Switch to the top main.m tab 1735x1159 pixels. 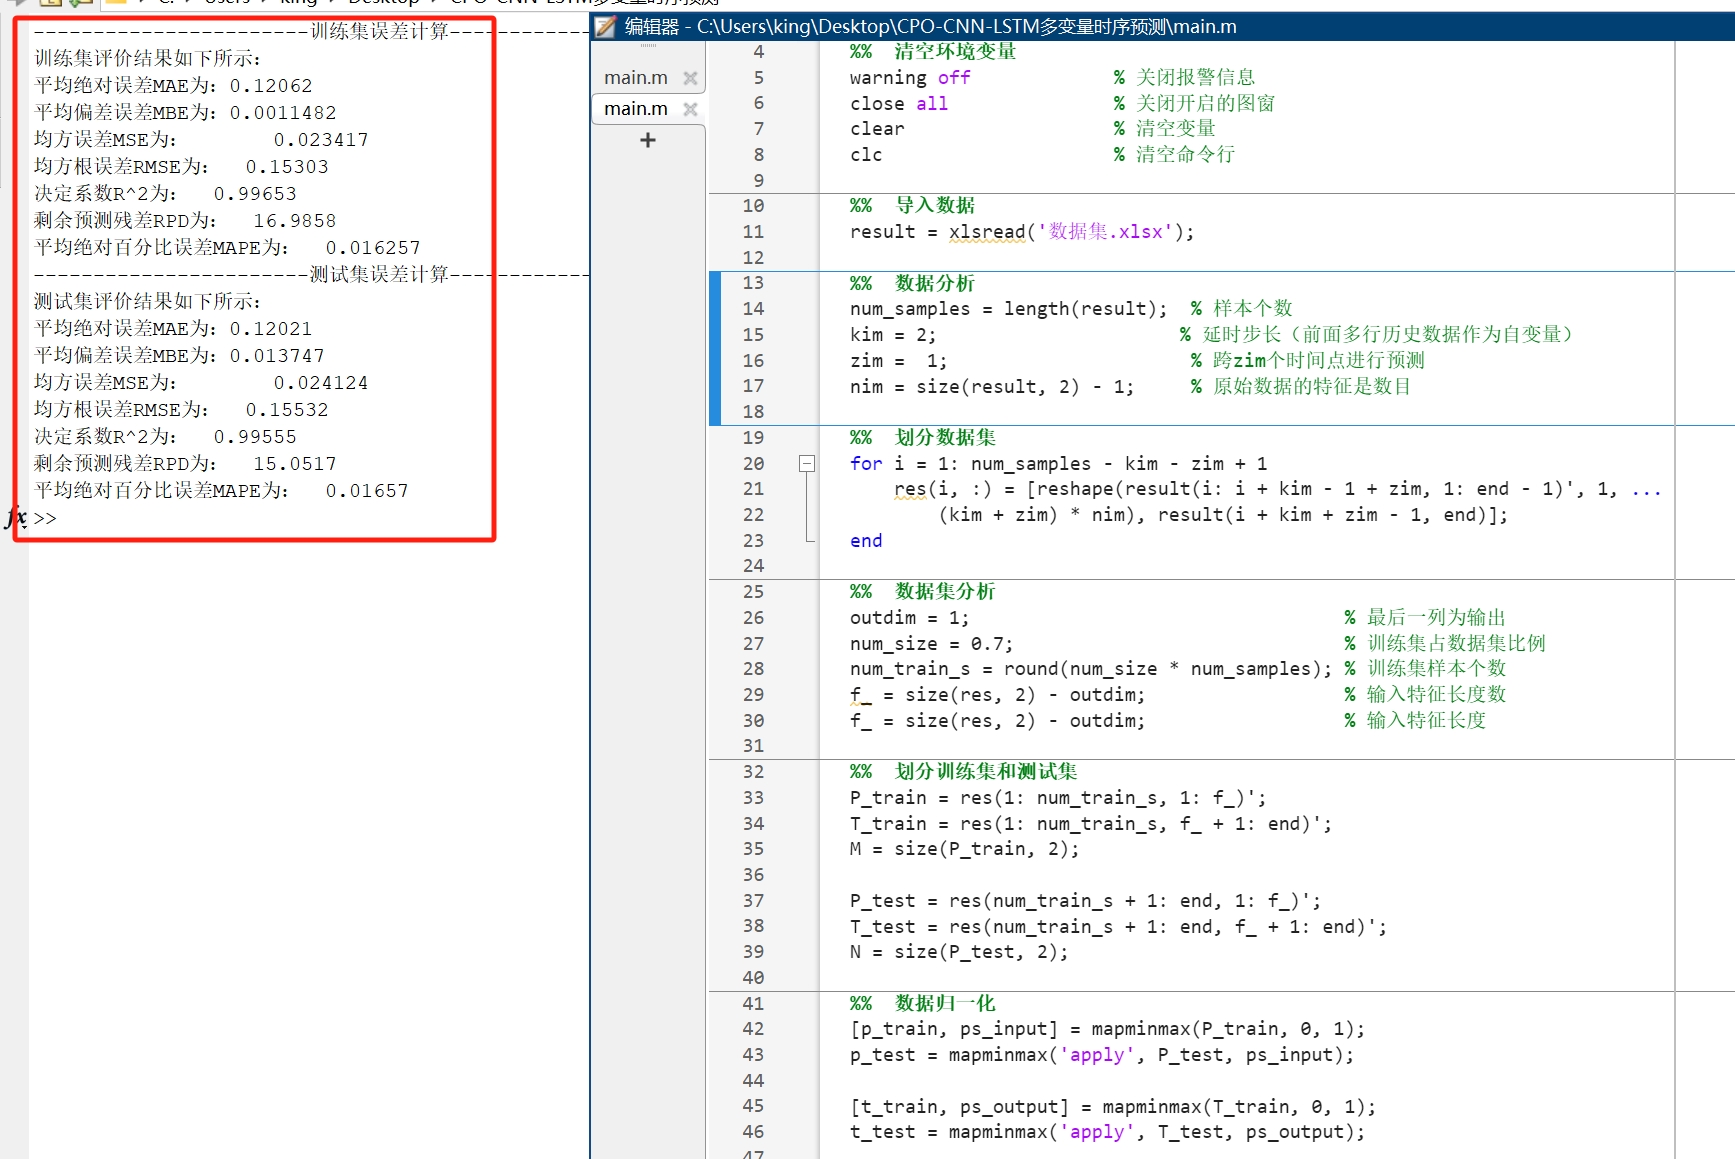pos(635,77)
